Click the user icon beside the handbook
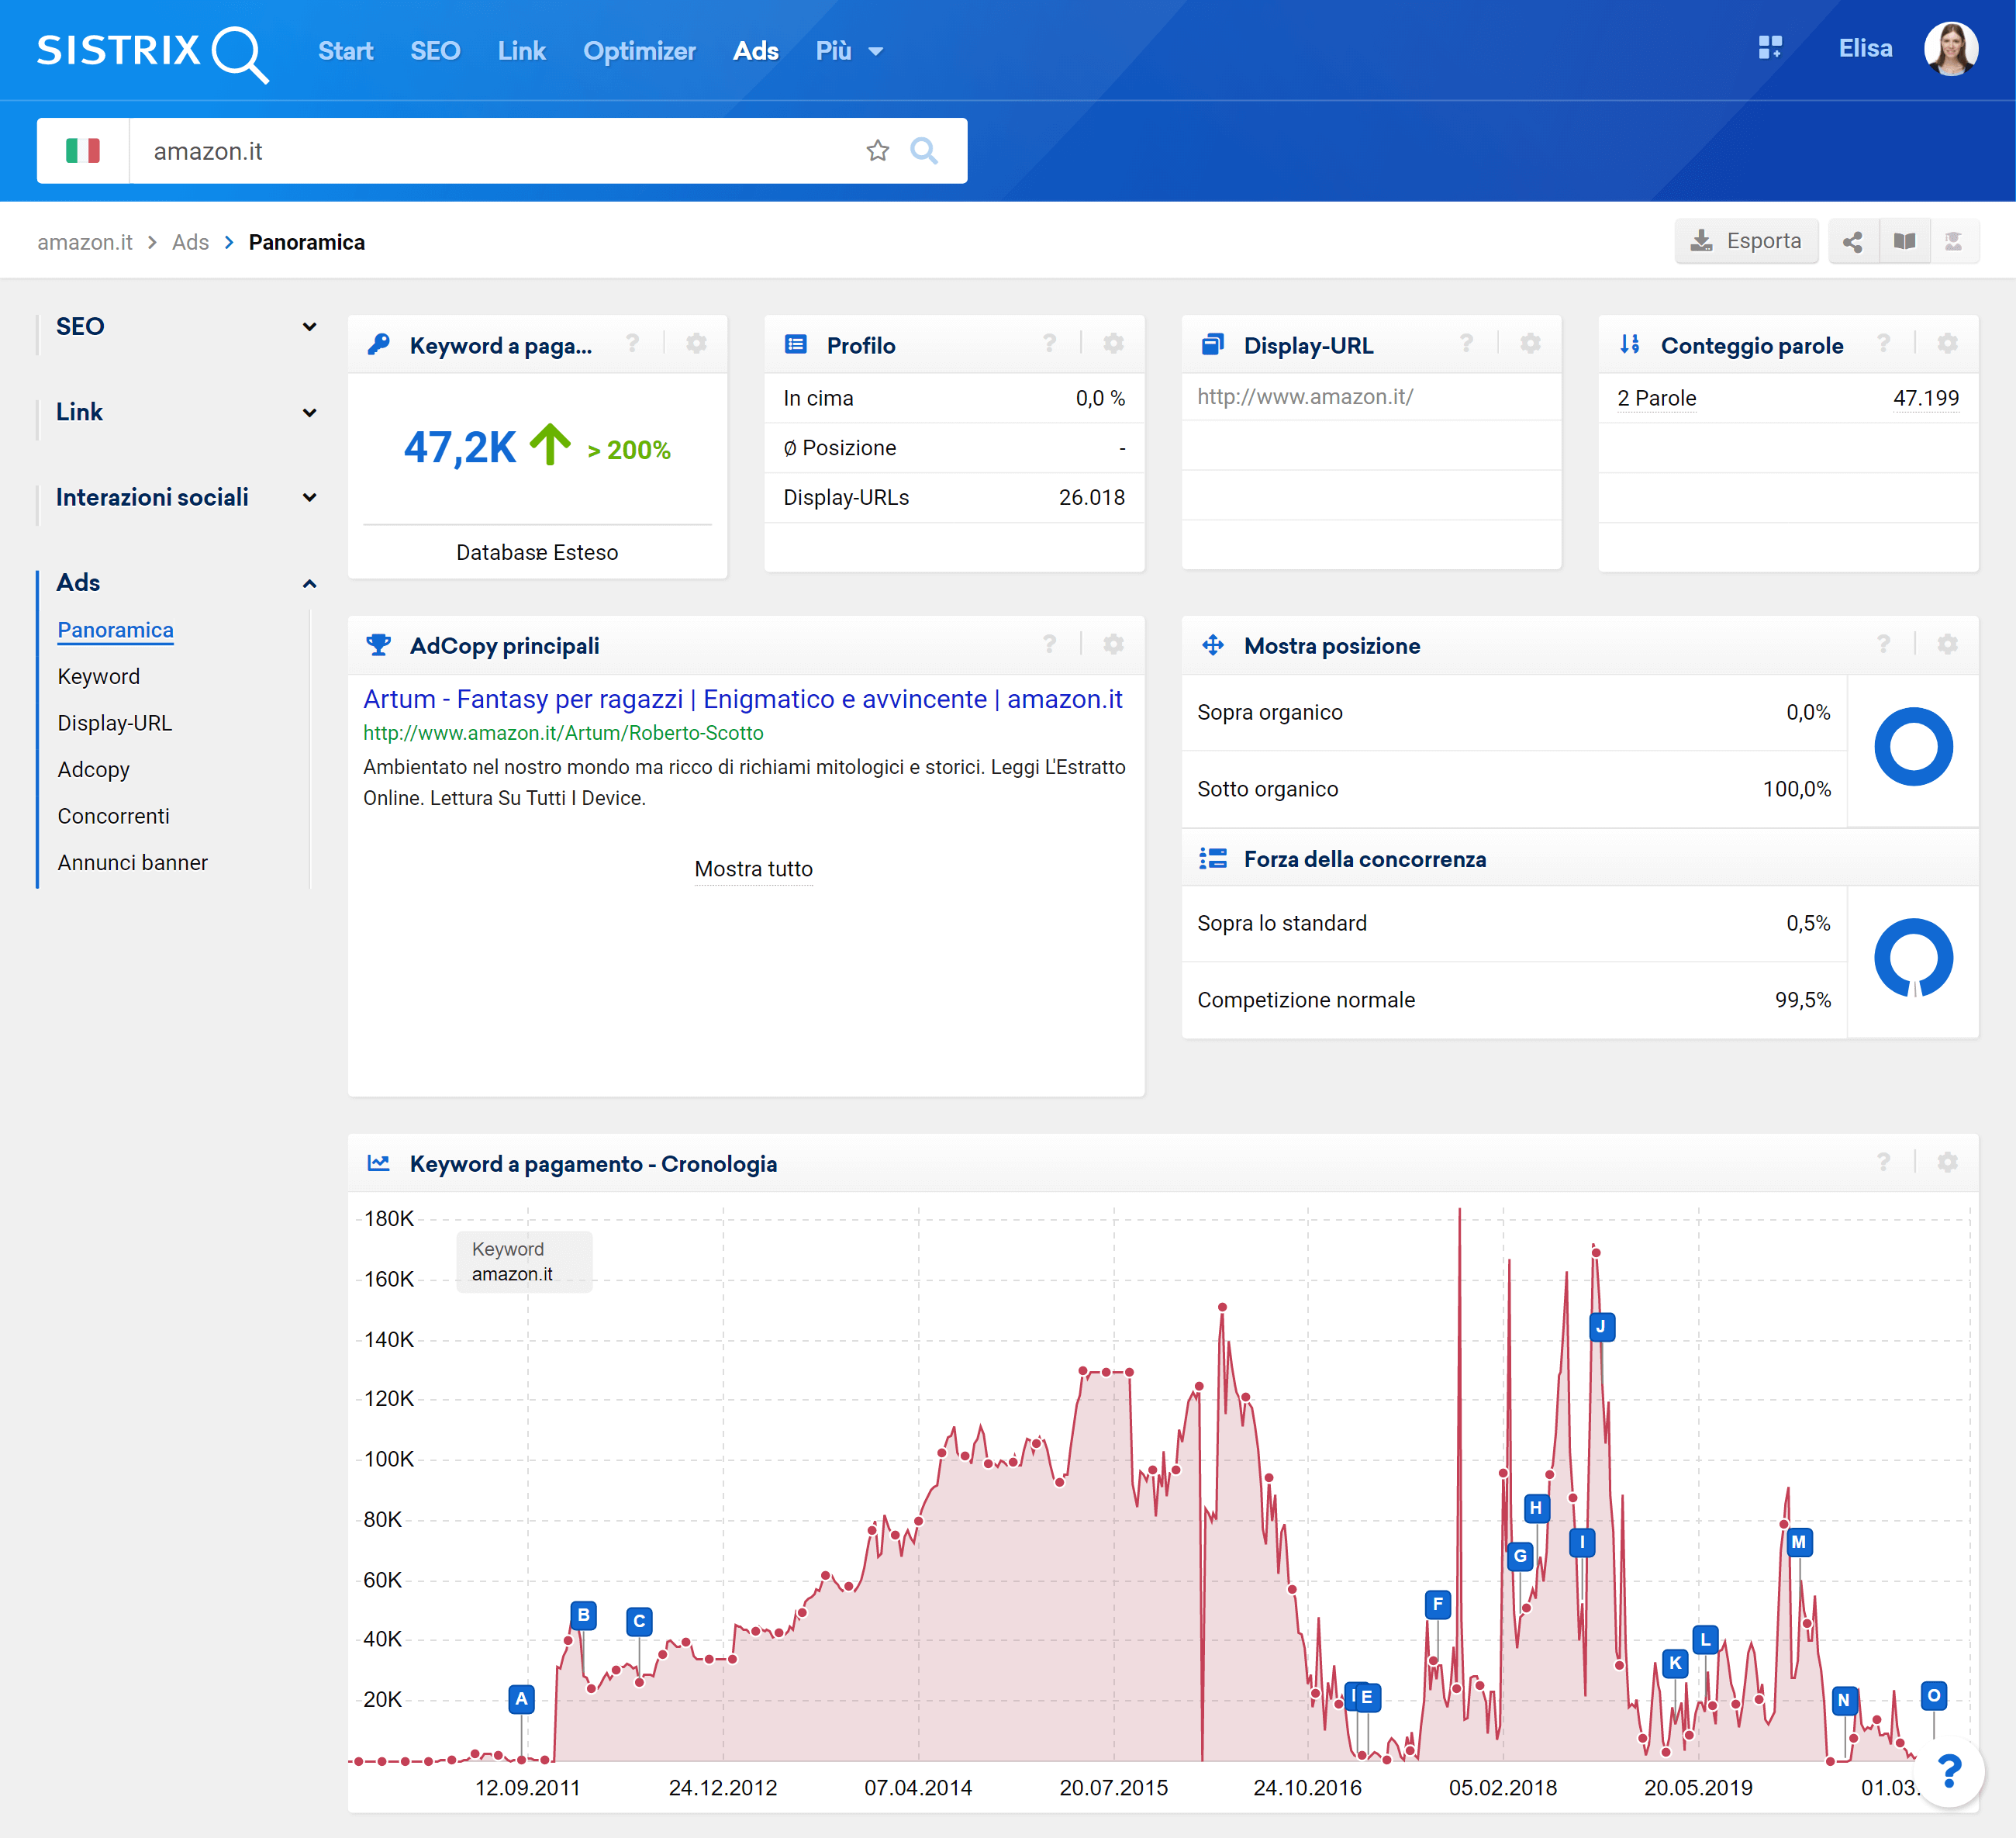Image resolution: width=2016 pixels, height=1838 pixels. [1954, 241]
